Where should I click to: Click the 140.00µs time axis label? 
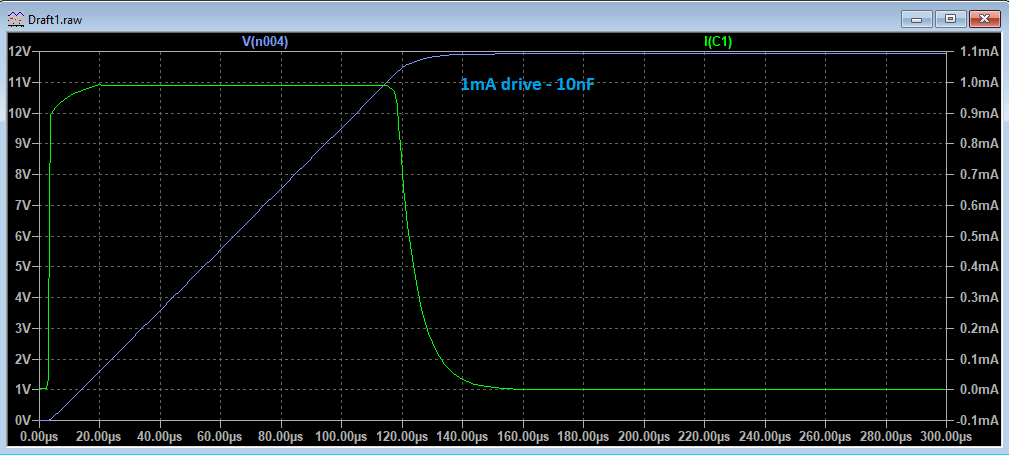pyautogui.click(x=463, y=437)
